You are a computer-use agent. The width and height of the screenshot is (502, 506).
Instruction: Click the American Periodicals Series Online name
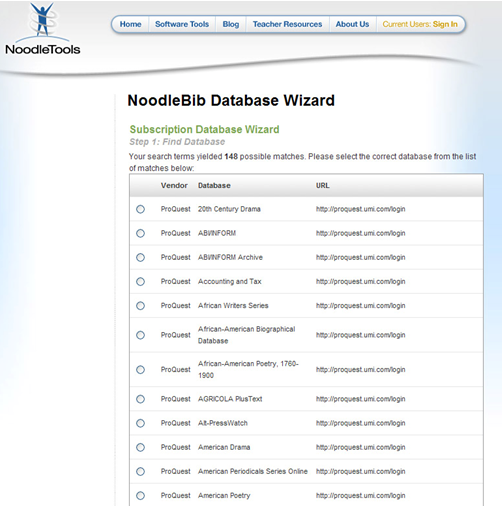tap(253, 471)
